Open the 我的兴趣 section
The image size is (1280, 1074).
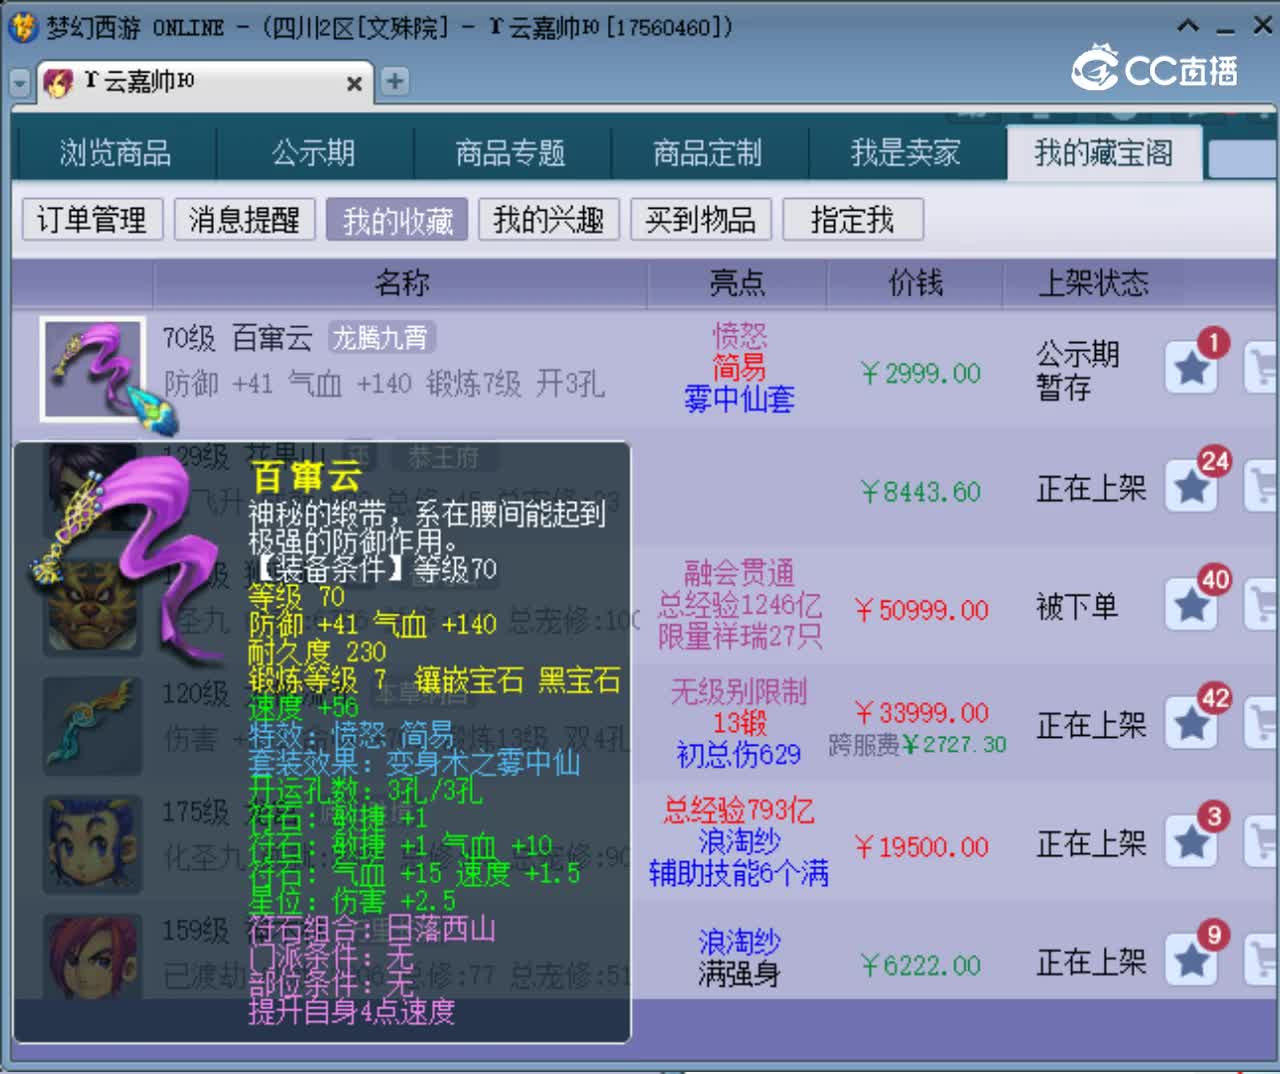pyautogui.click(x=549, y=219)
